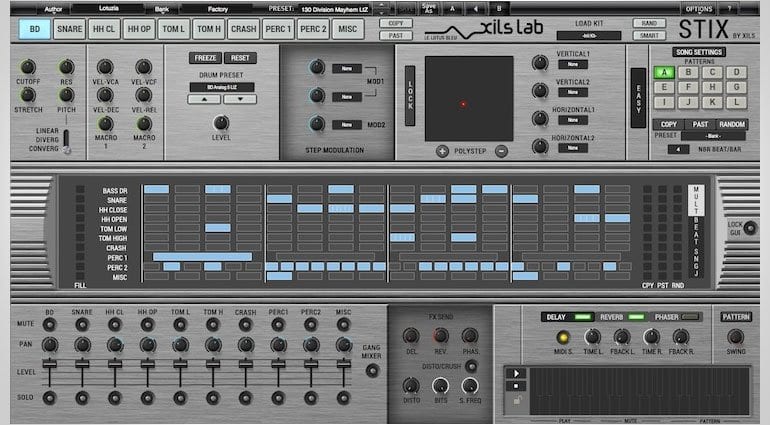Screen dimensions: 770x425
Task: Mute the BD channel
Action: (49, 324)
